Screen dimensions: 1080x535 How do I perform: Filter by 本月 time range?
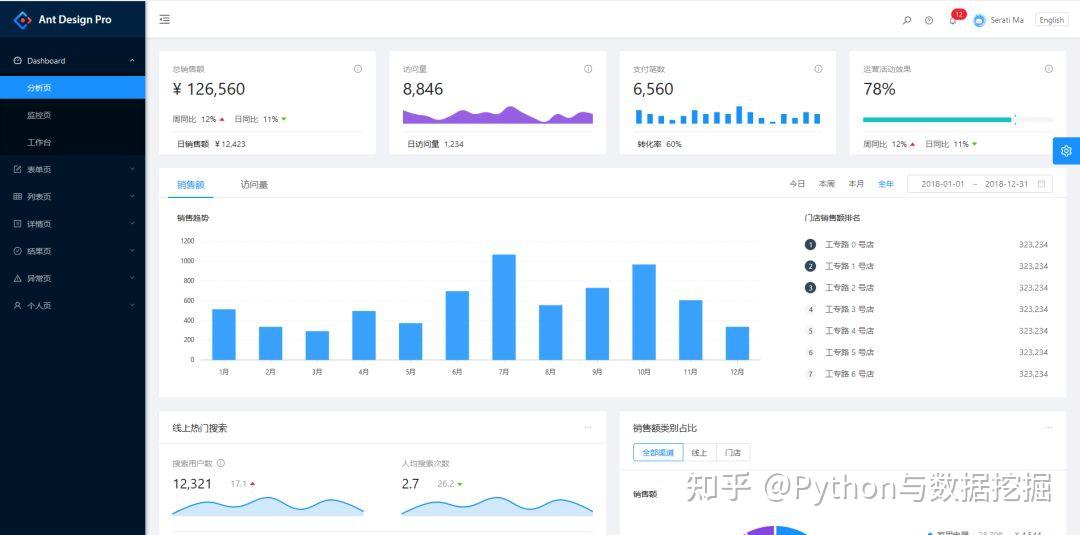(x=856, y=184)
